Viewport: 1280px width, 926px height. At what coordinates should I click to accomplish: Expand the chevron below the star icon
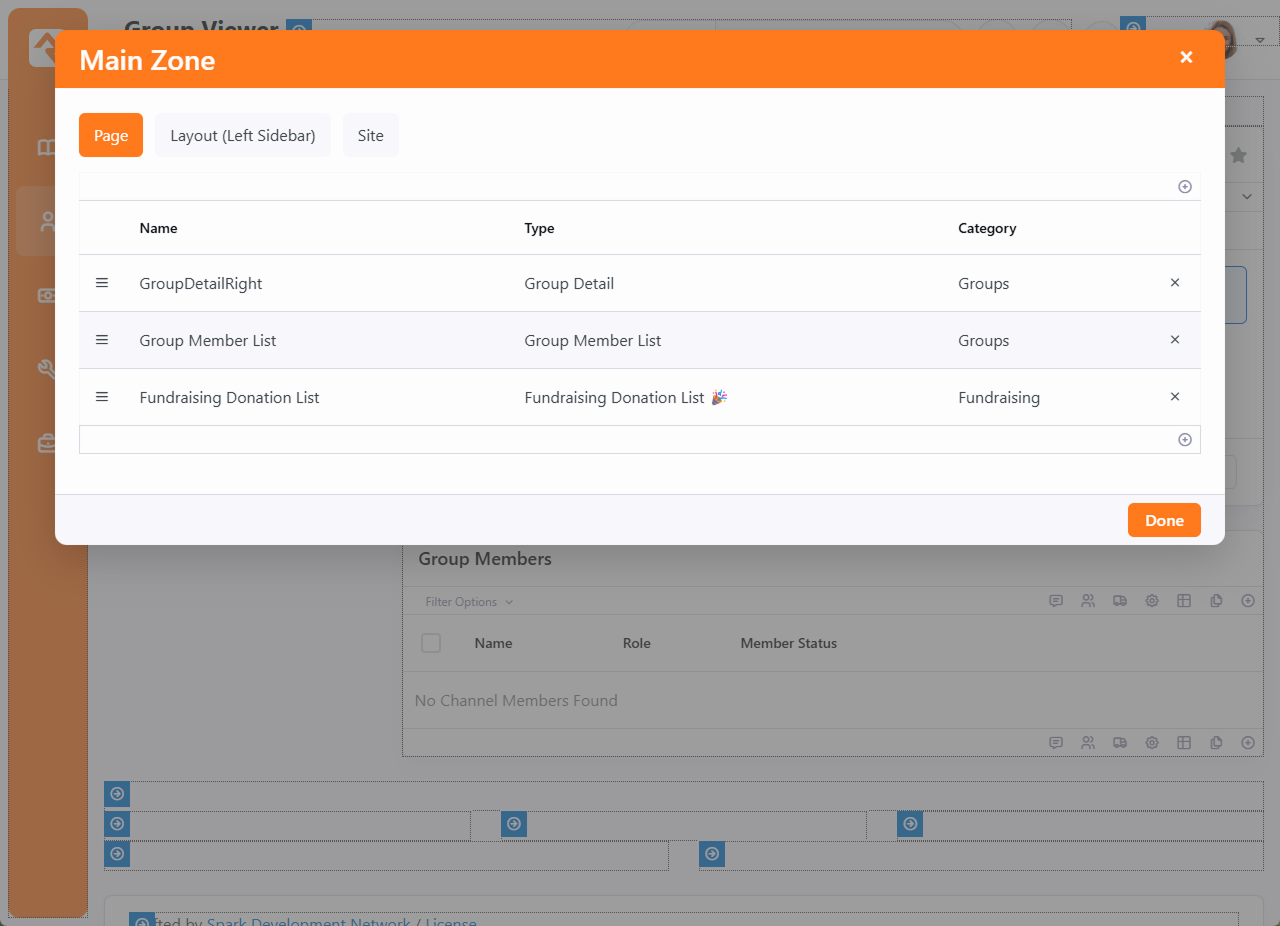click(1246, 197)
